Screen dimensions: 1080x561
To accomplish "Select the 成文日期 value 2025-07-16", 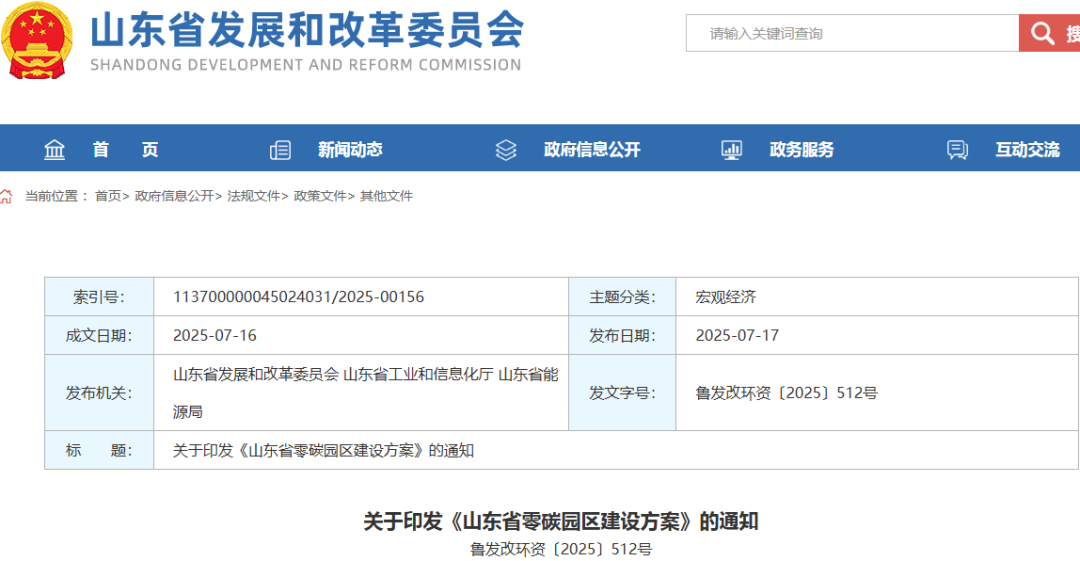I will coord(215,336).
